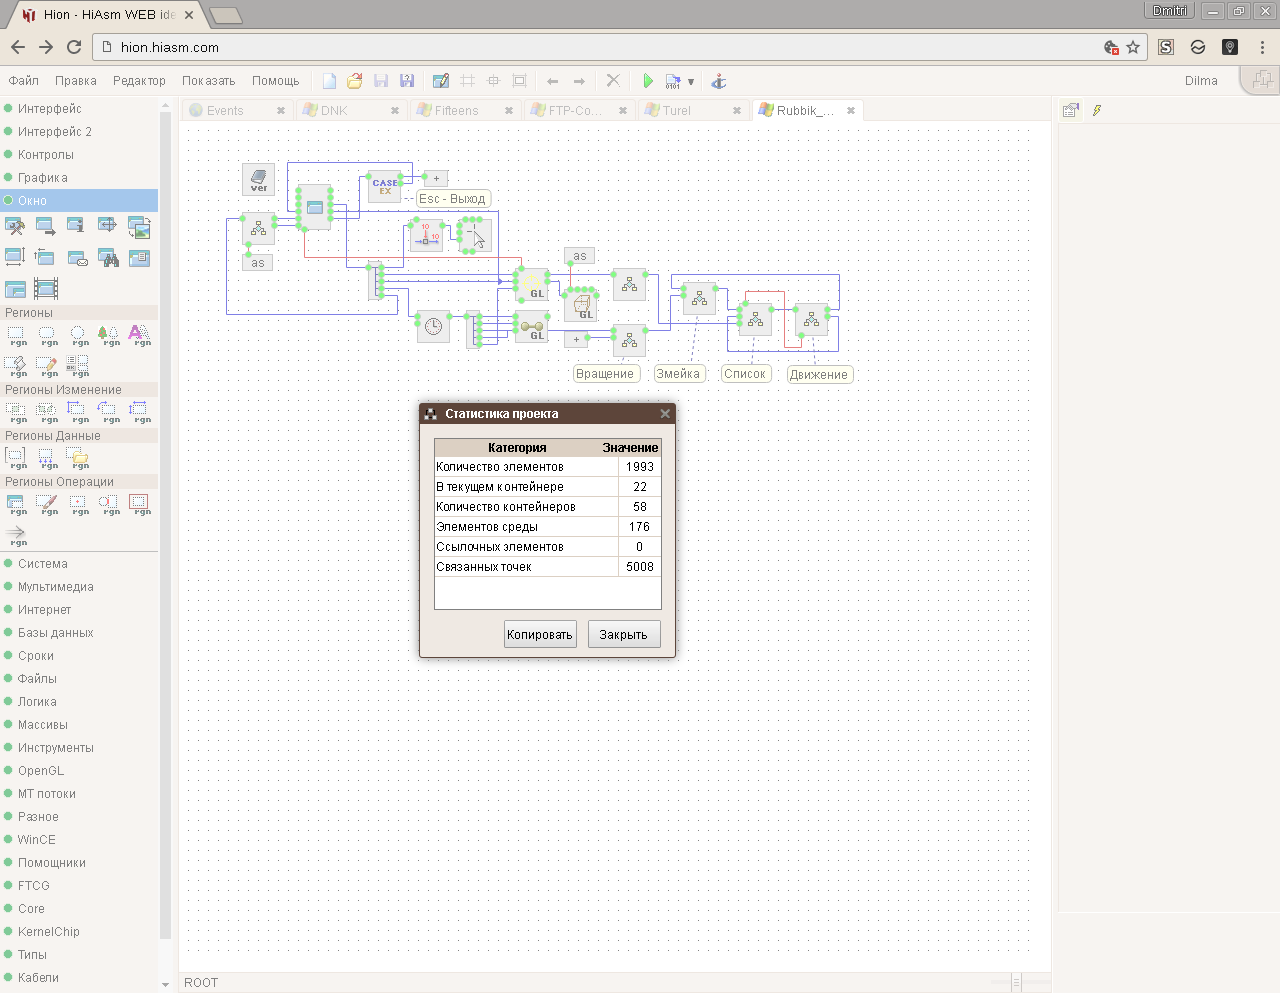The width and height of the screenshot is (1280, 993).
Task: Click the open folder toolbar icon
Action: click(354, 81)
